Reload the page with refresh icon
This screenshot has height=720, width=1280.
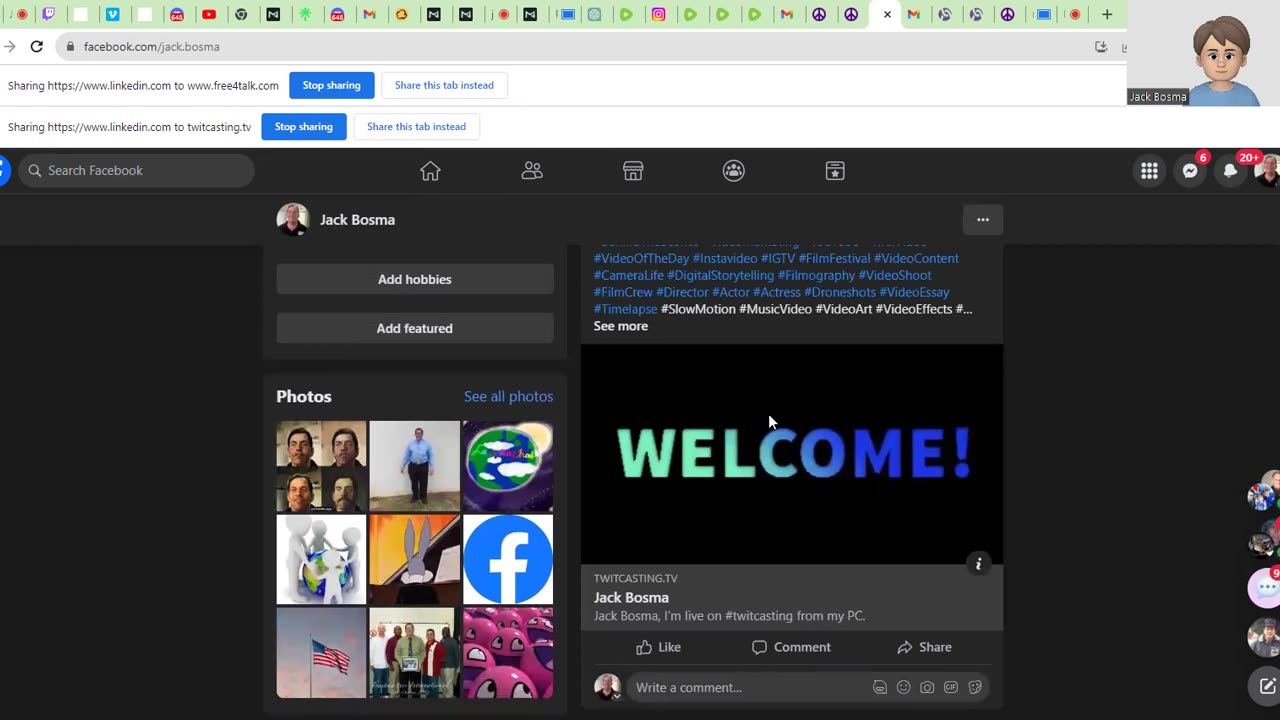point(37,46)
